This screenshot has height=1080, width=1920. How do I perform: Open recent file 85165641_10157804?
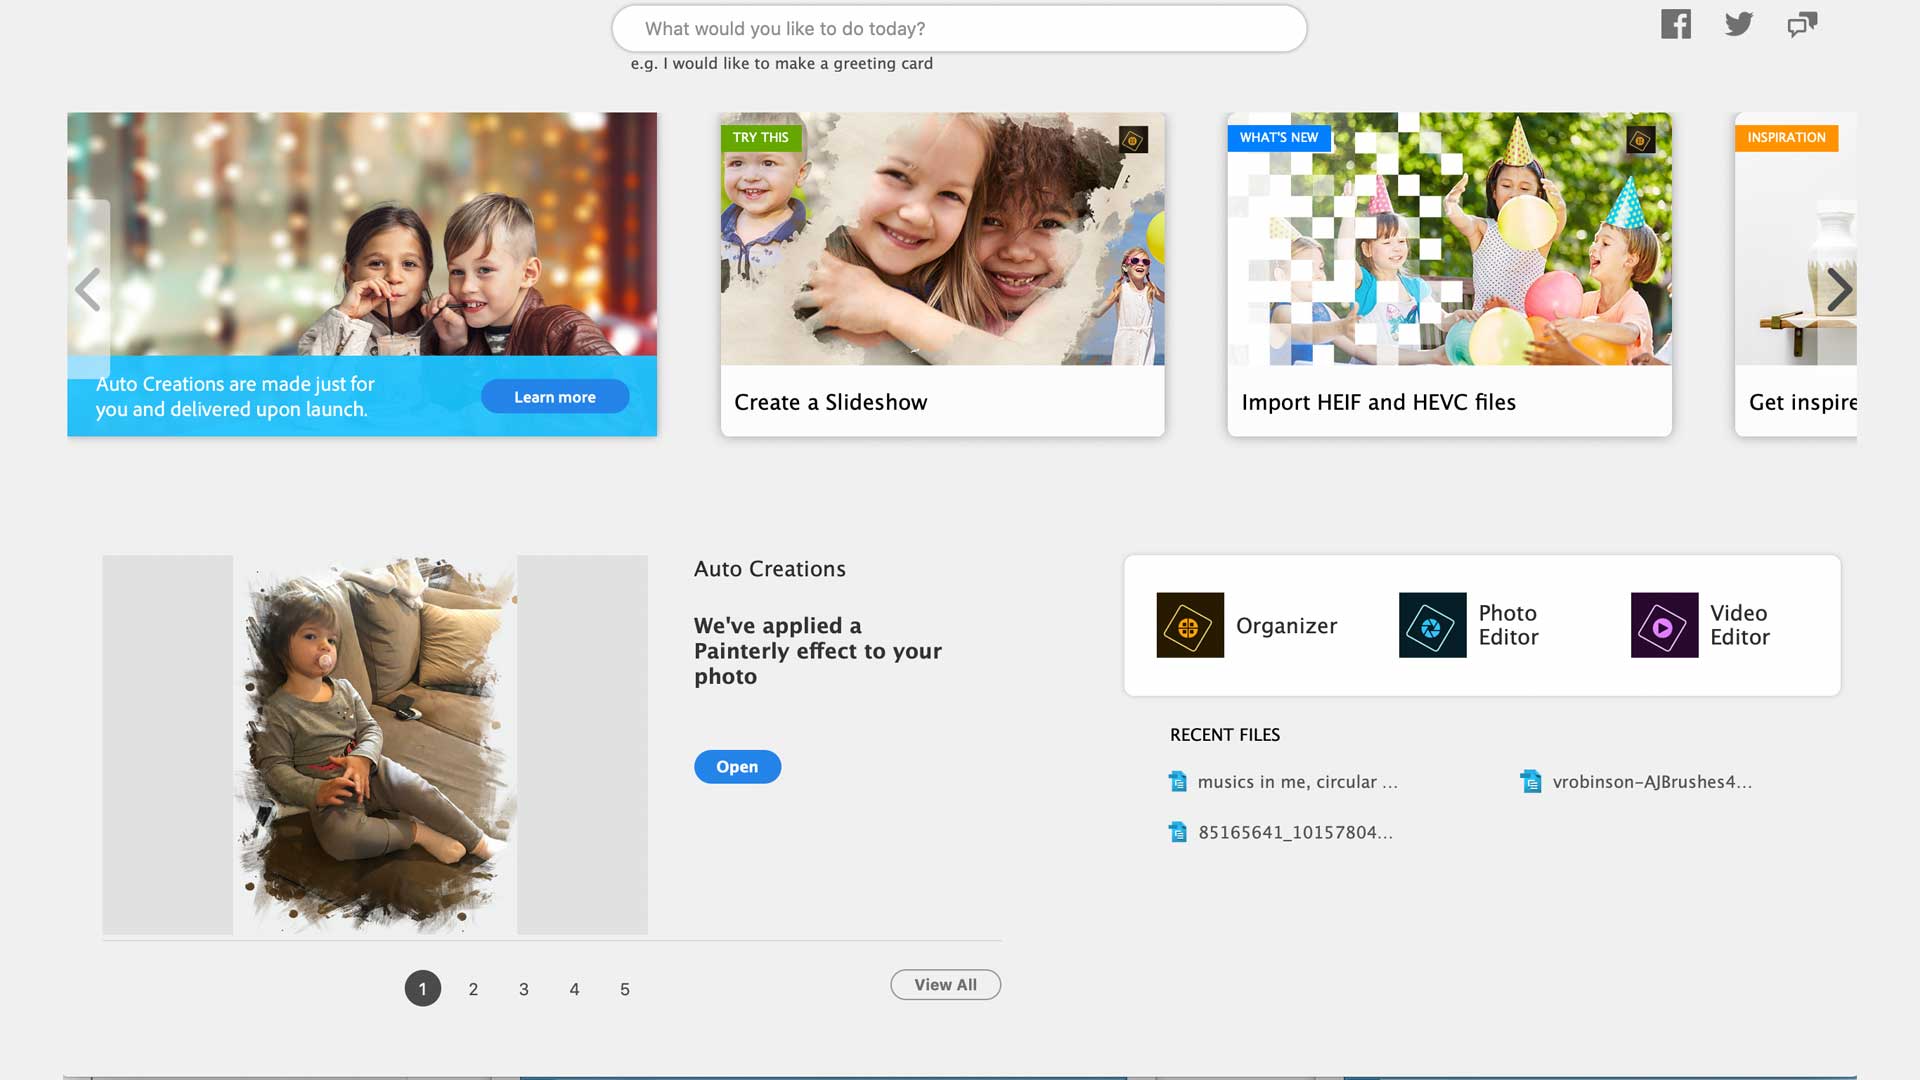(1294, 832)
